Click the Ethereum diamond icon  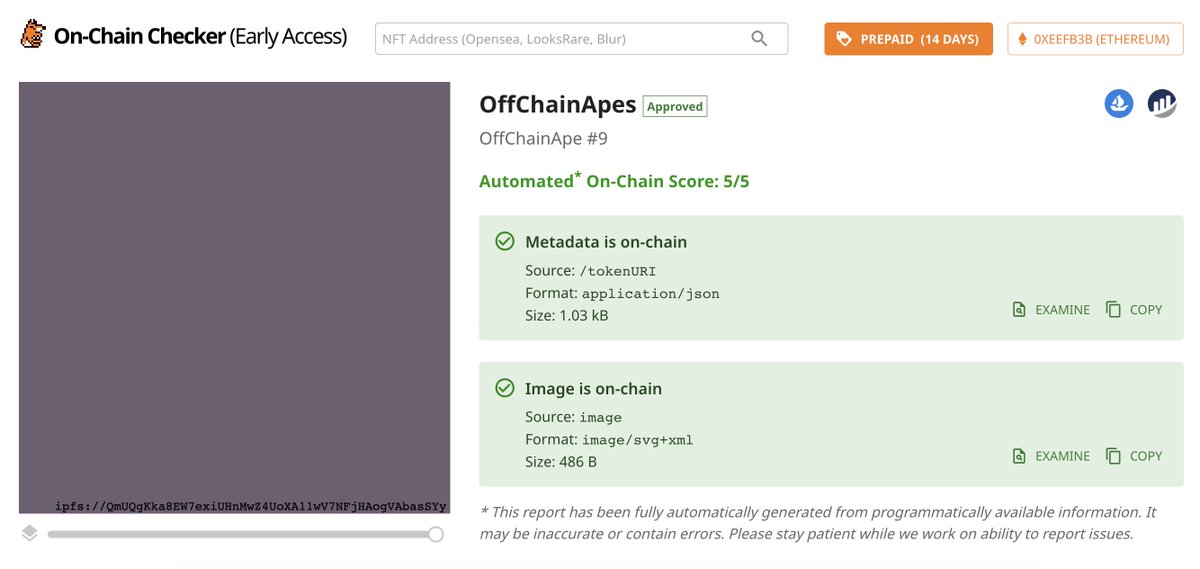click(x=1022, y=39)
